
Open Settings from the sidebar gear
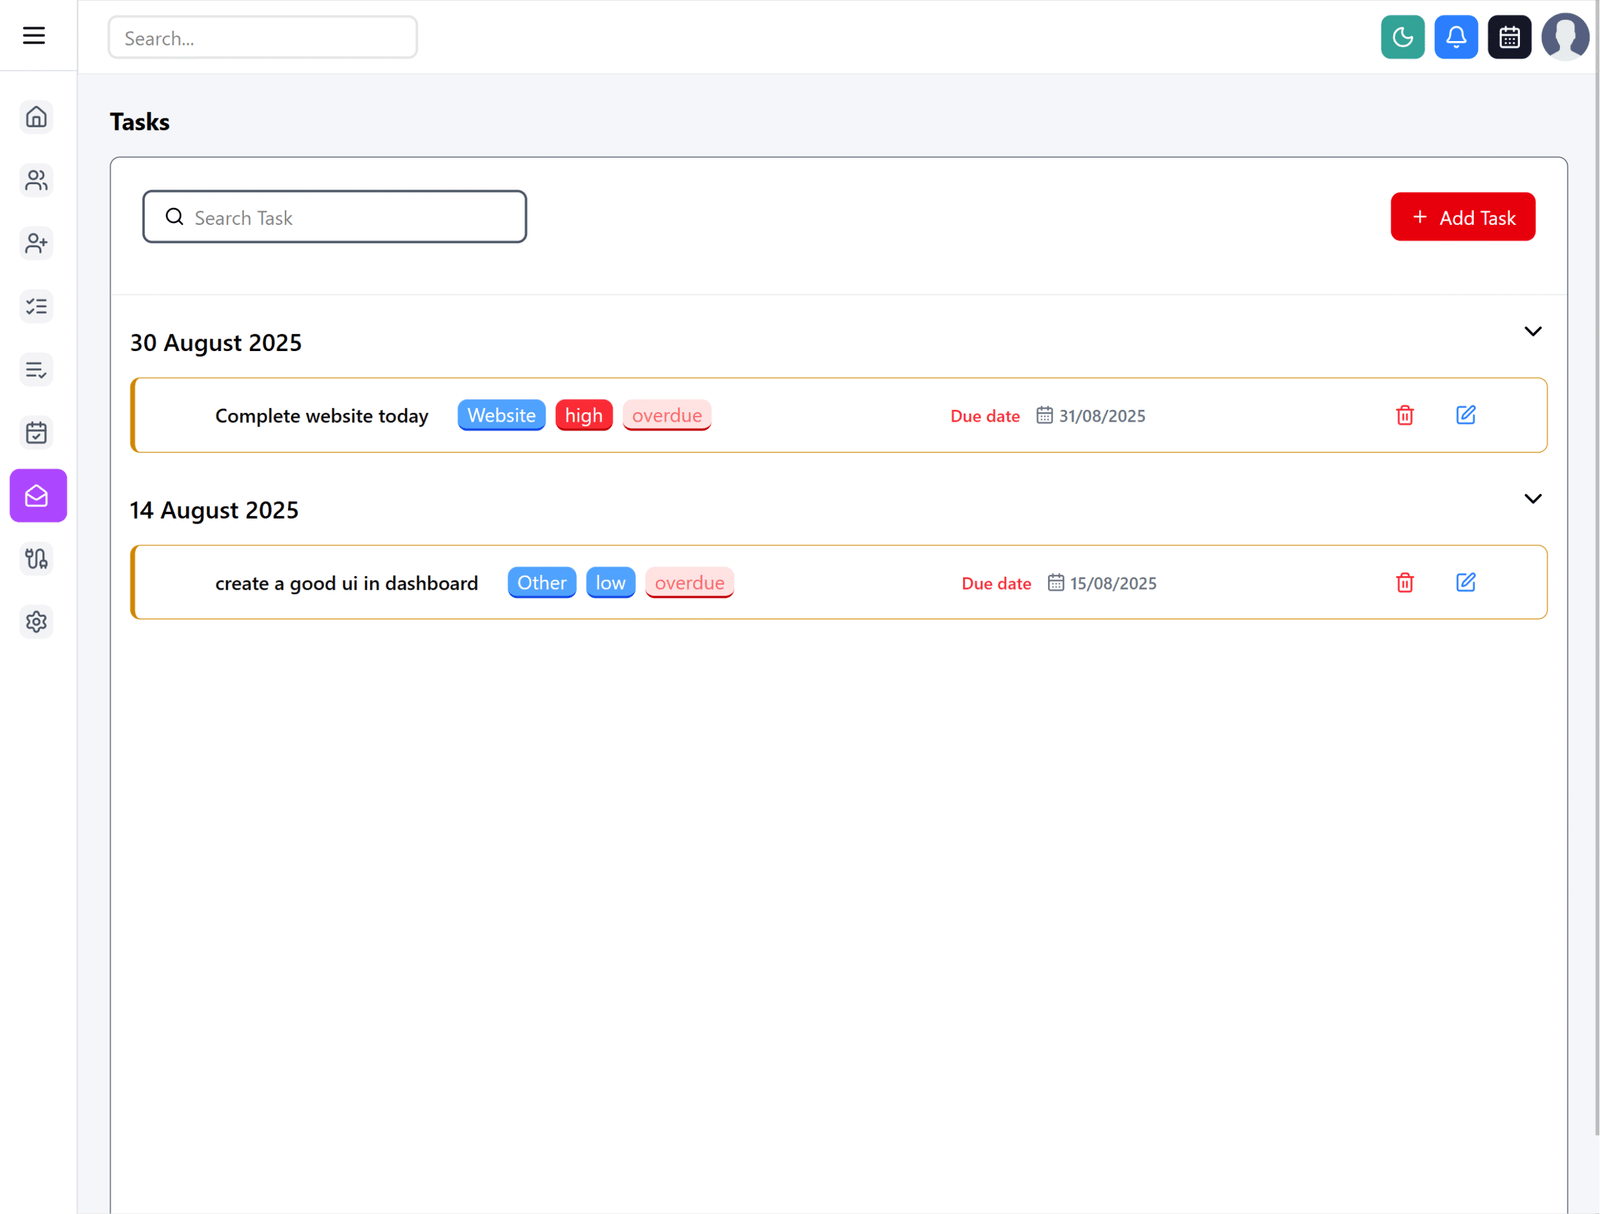point(36,621)
